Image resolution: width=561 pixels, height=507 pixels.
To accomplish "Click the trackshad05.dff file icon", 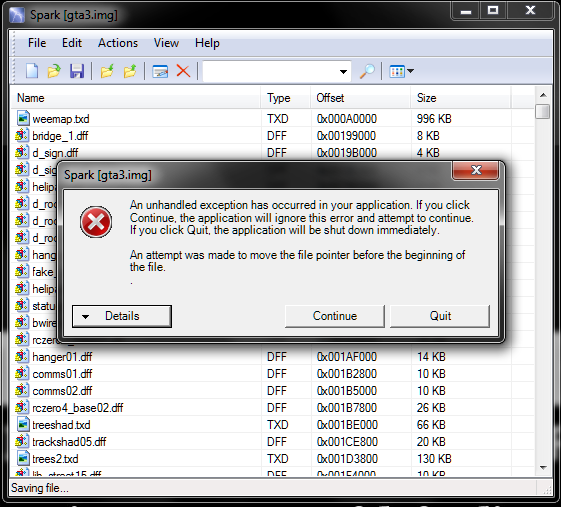I will point(21,441).
